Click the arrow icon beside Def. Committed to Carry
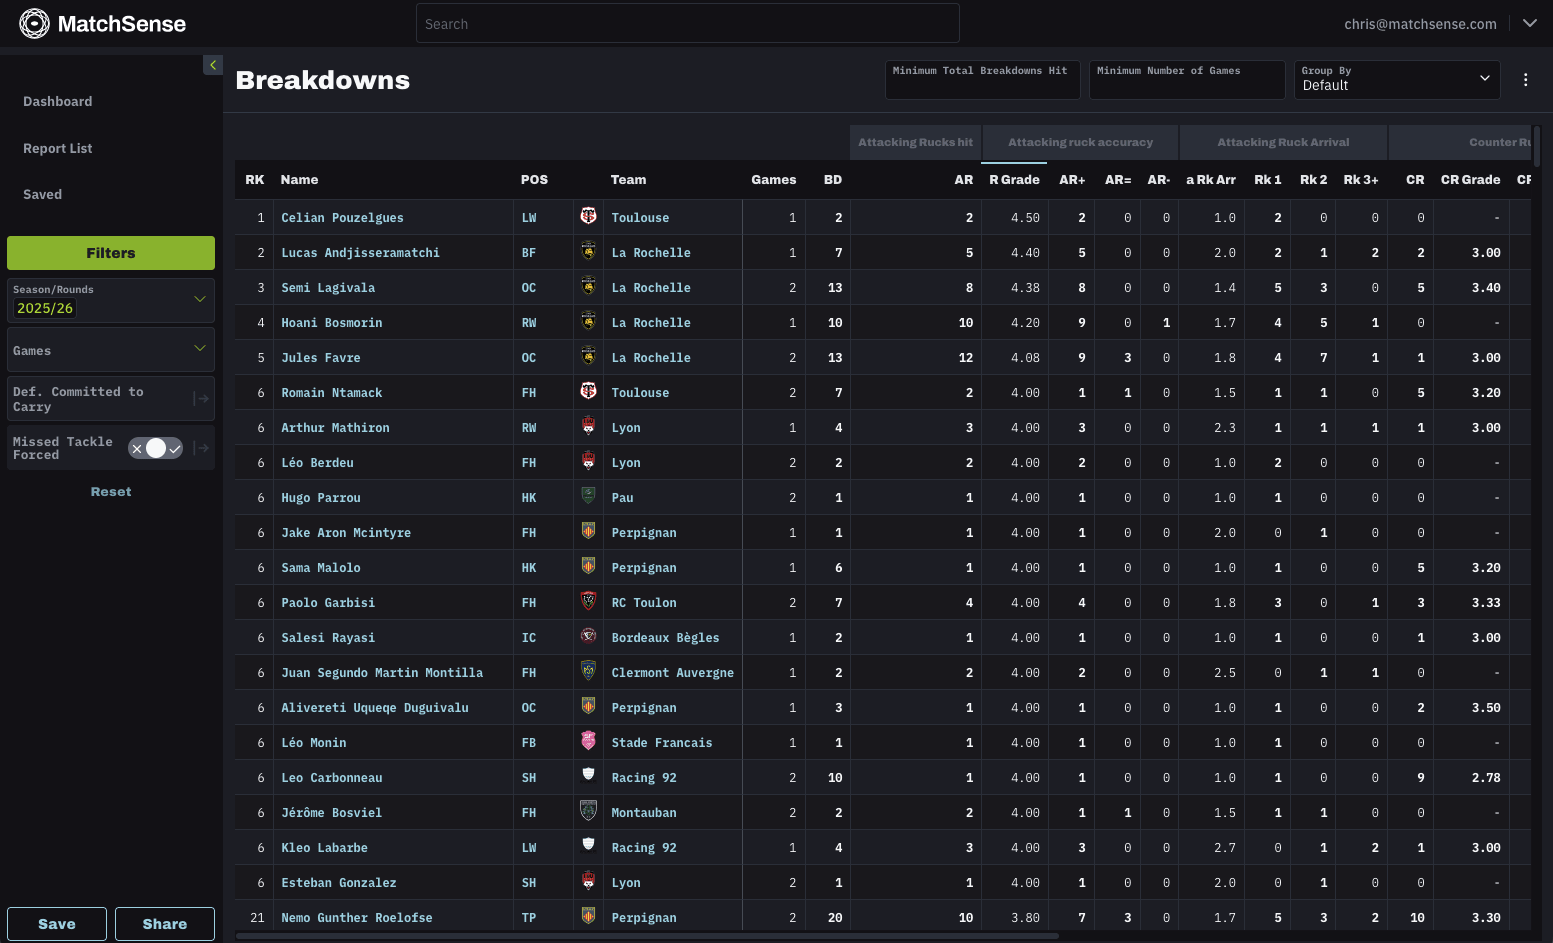Screen dimensions: 1553x943 201,399
